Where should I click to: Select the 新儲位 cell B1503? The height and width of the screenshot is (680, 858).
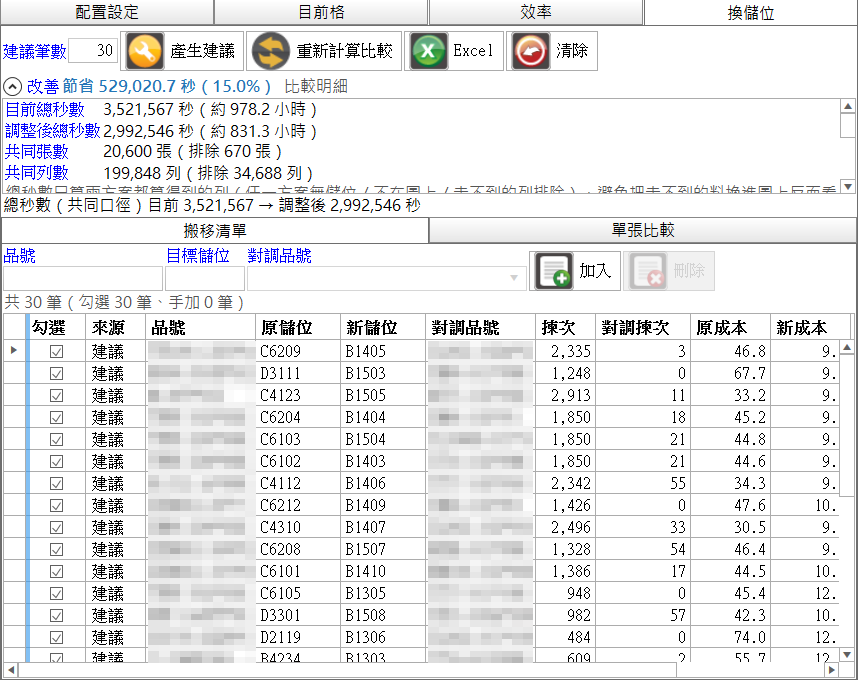[383, 373]
